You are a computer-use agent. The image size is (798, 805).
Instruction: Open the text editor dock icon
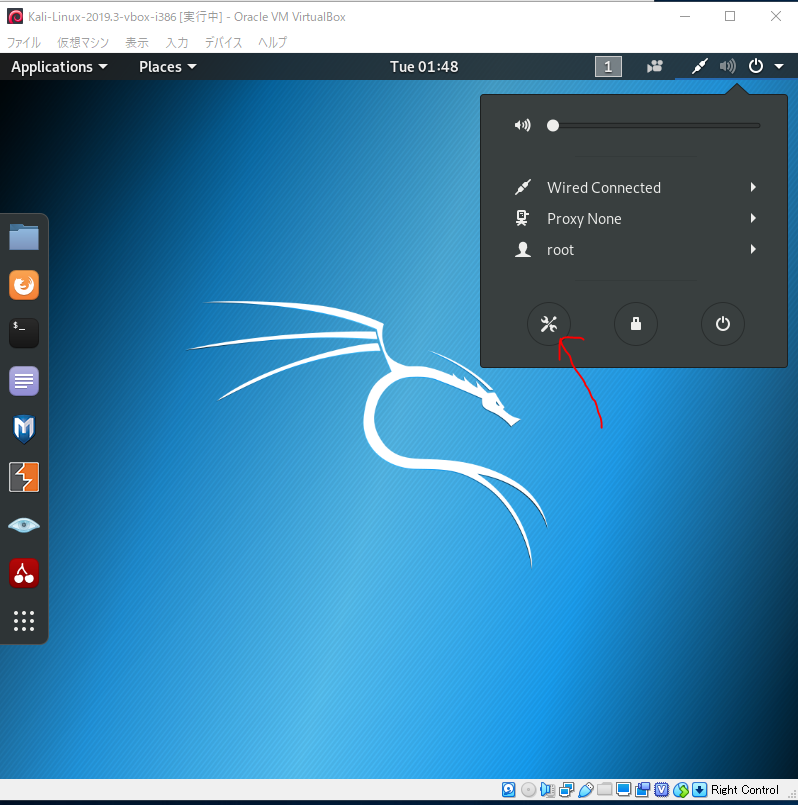tap(24, 381)
